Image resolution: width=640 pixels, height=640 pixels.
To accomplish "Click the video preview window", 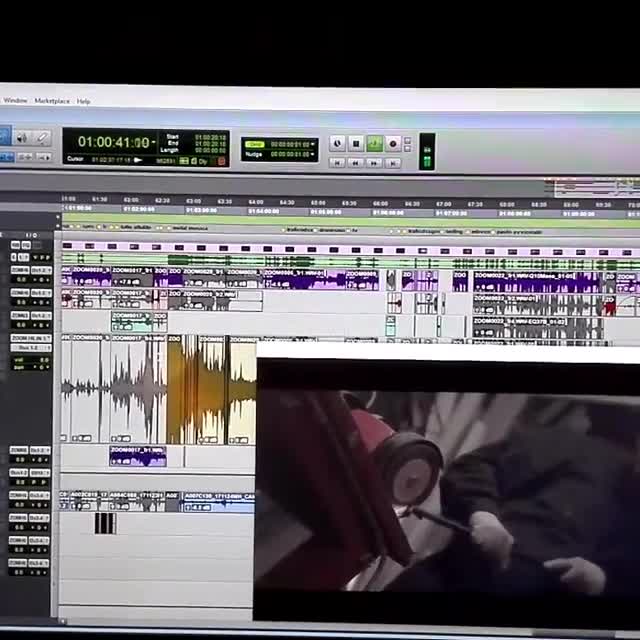I will coord(447,490).
